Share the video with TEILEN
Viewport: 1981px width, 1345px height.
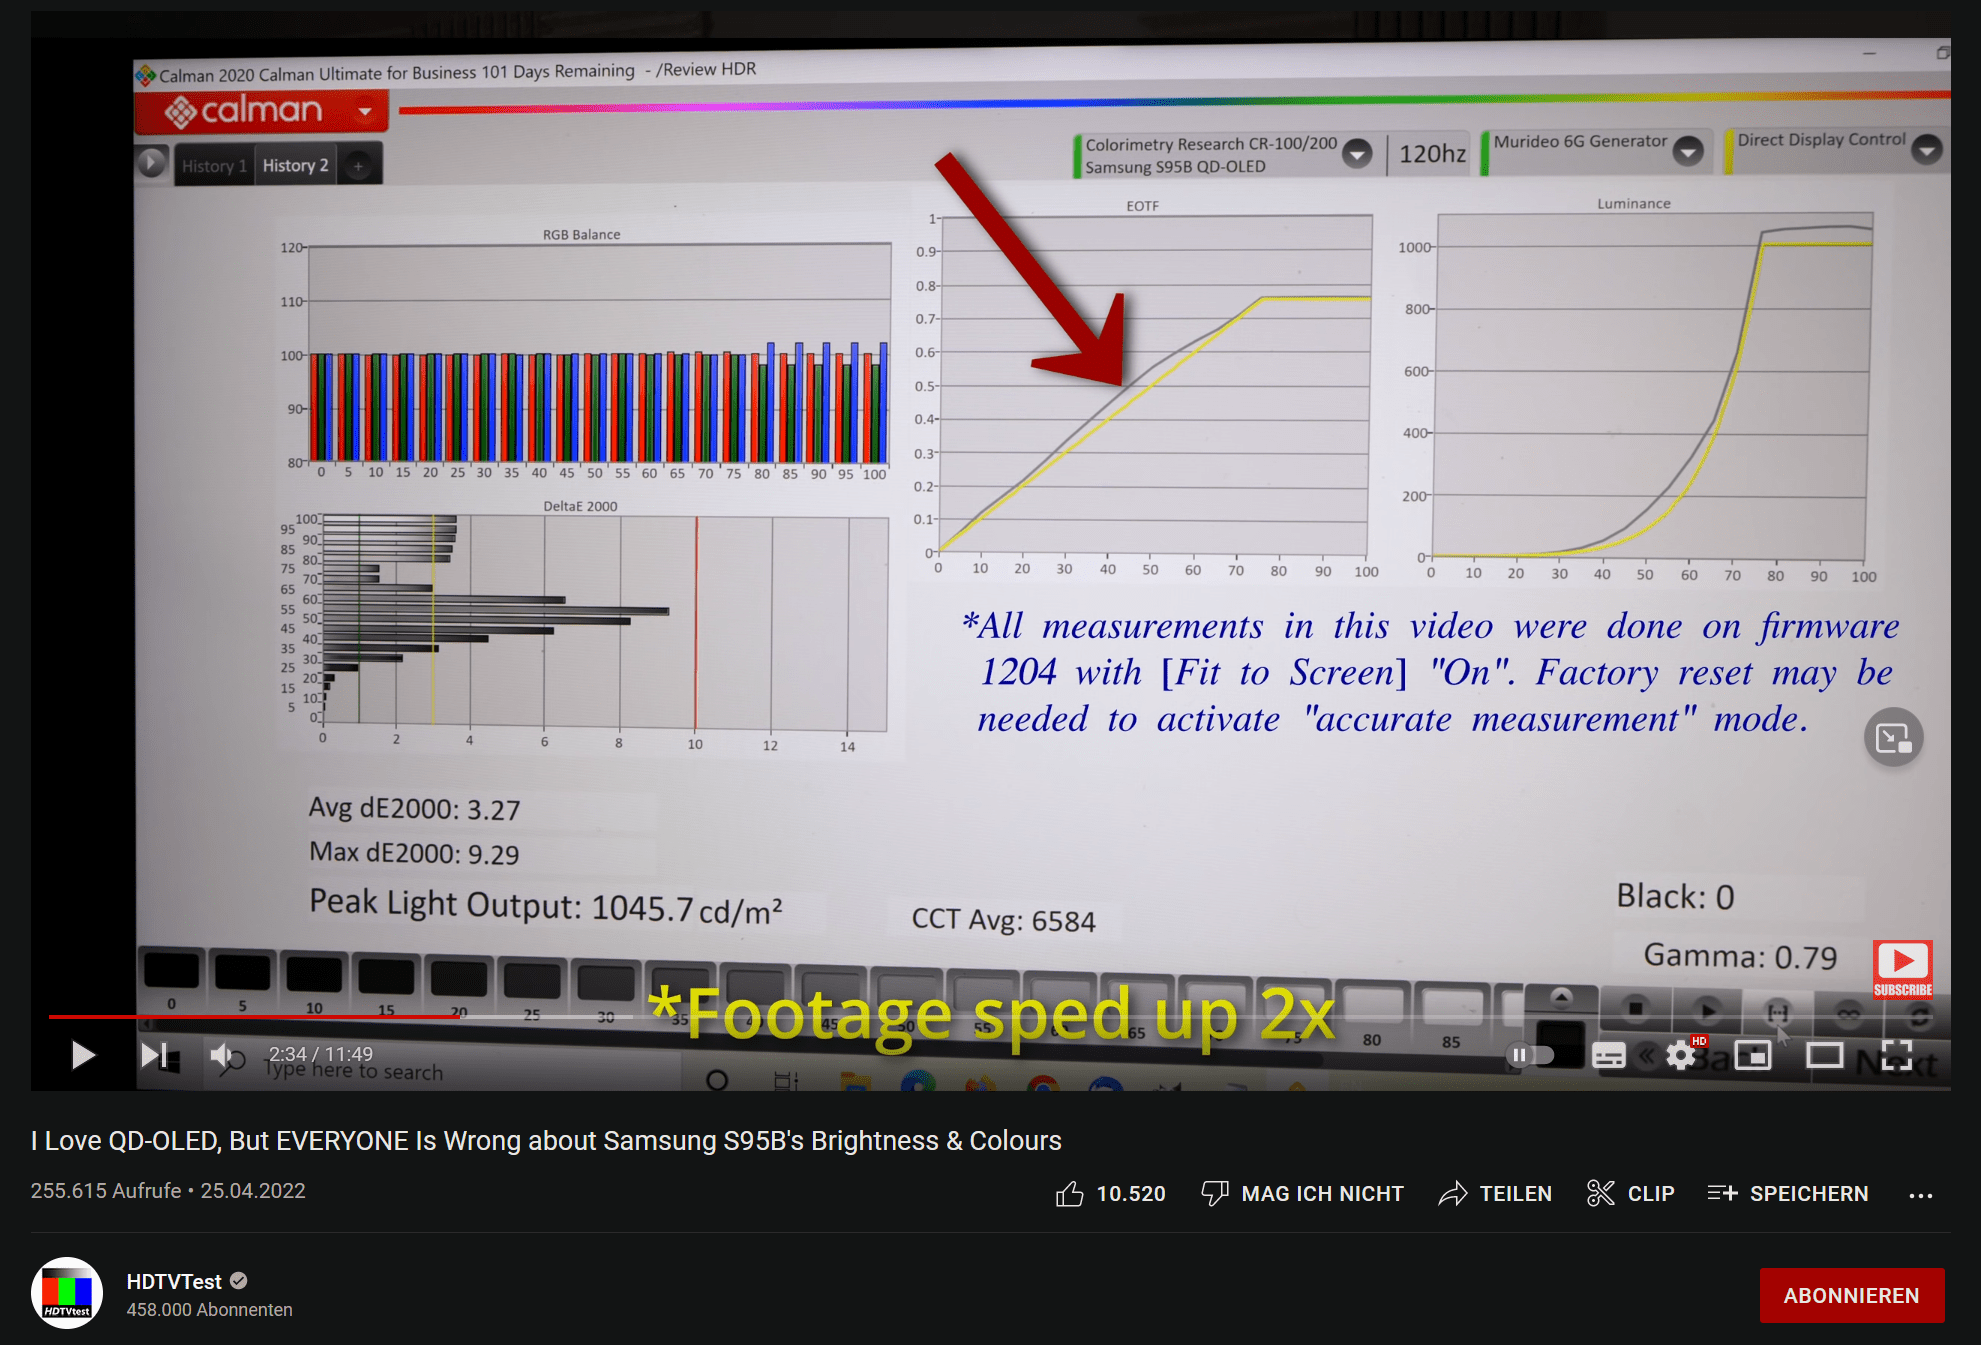coord(1495,1193)
